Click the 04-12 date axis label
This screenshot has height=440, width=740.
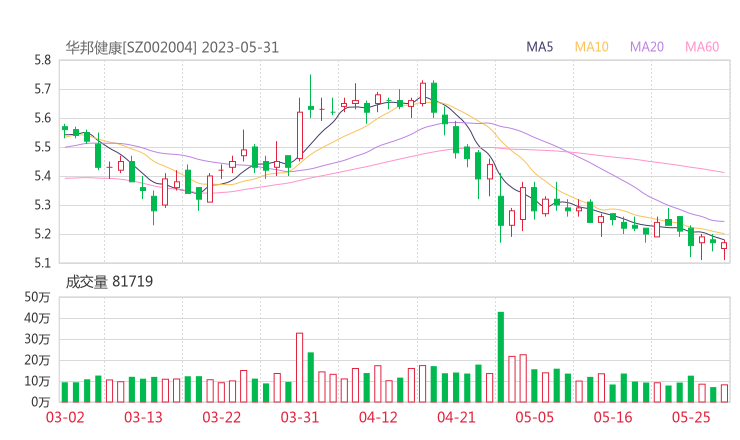(x=378, y=417)
